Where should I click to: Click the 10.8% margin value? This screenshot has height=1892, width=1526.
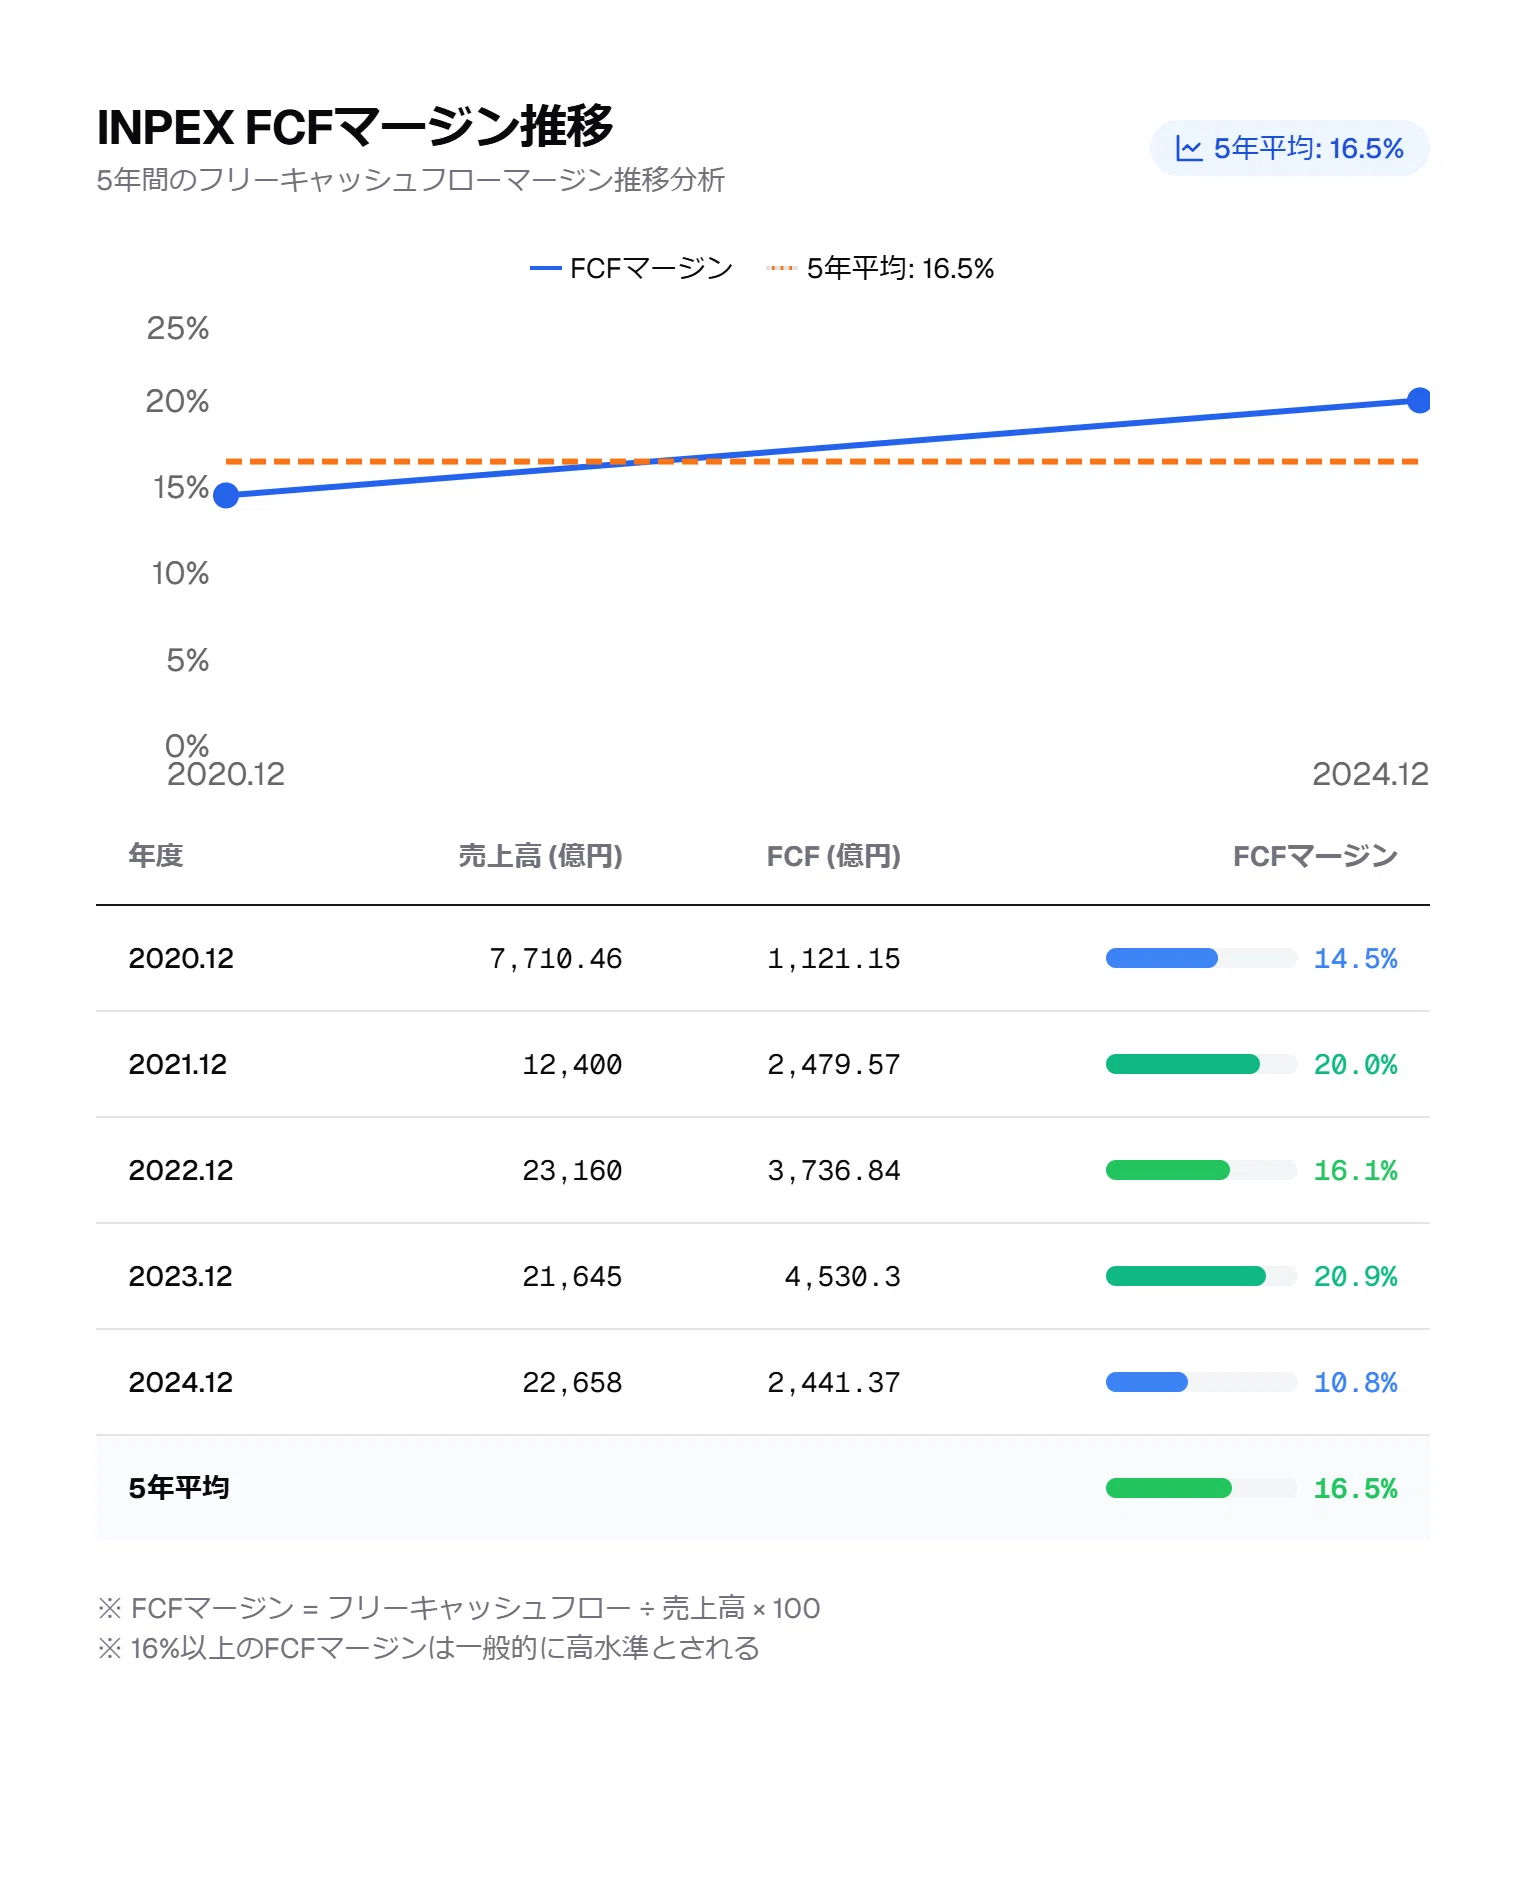[1355, 1383]
